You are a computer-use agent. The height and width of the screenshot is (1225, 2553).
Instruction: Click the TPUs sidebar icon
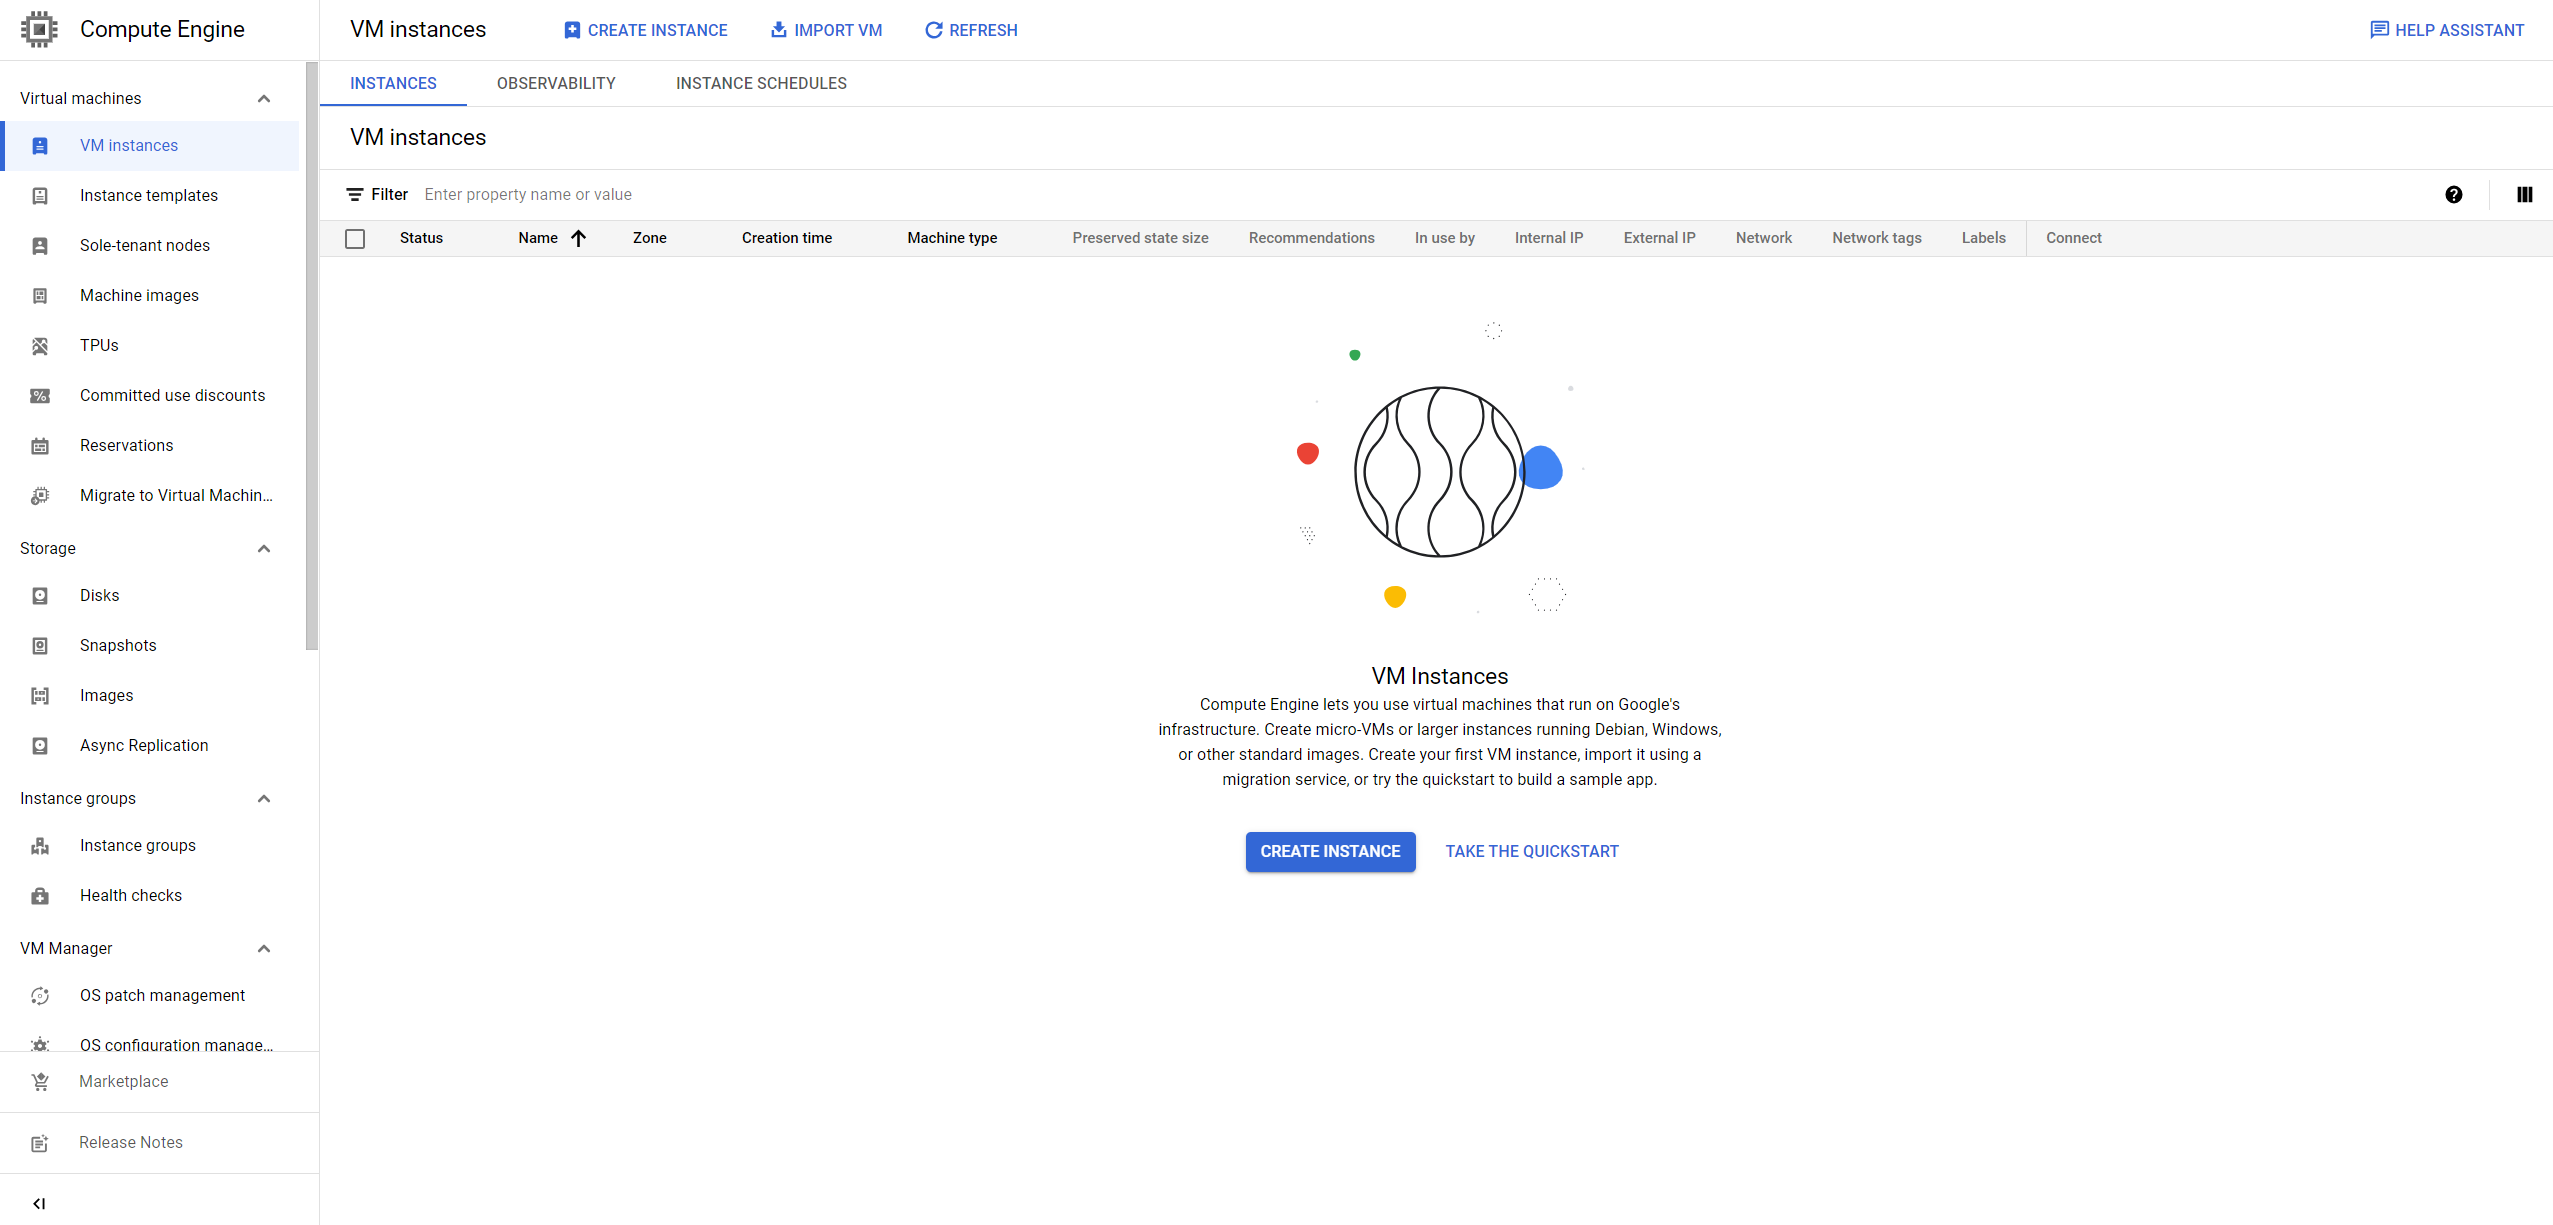tap(40, 346)
